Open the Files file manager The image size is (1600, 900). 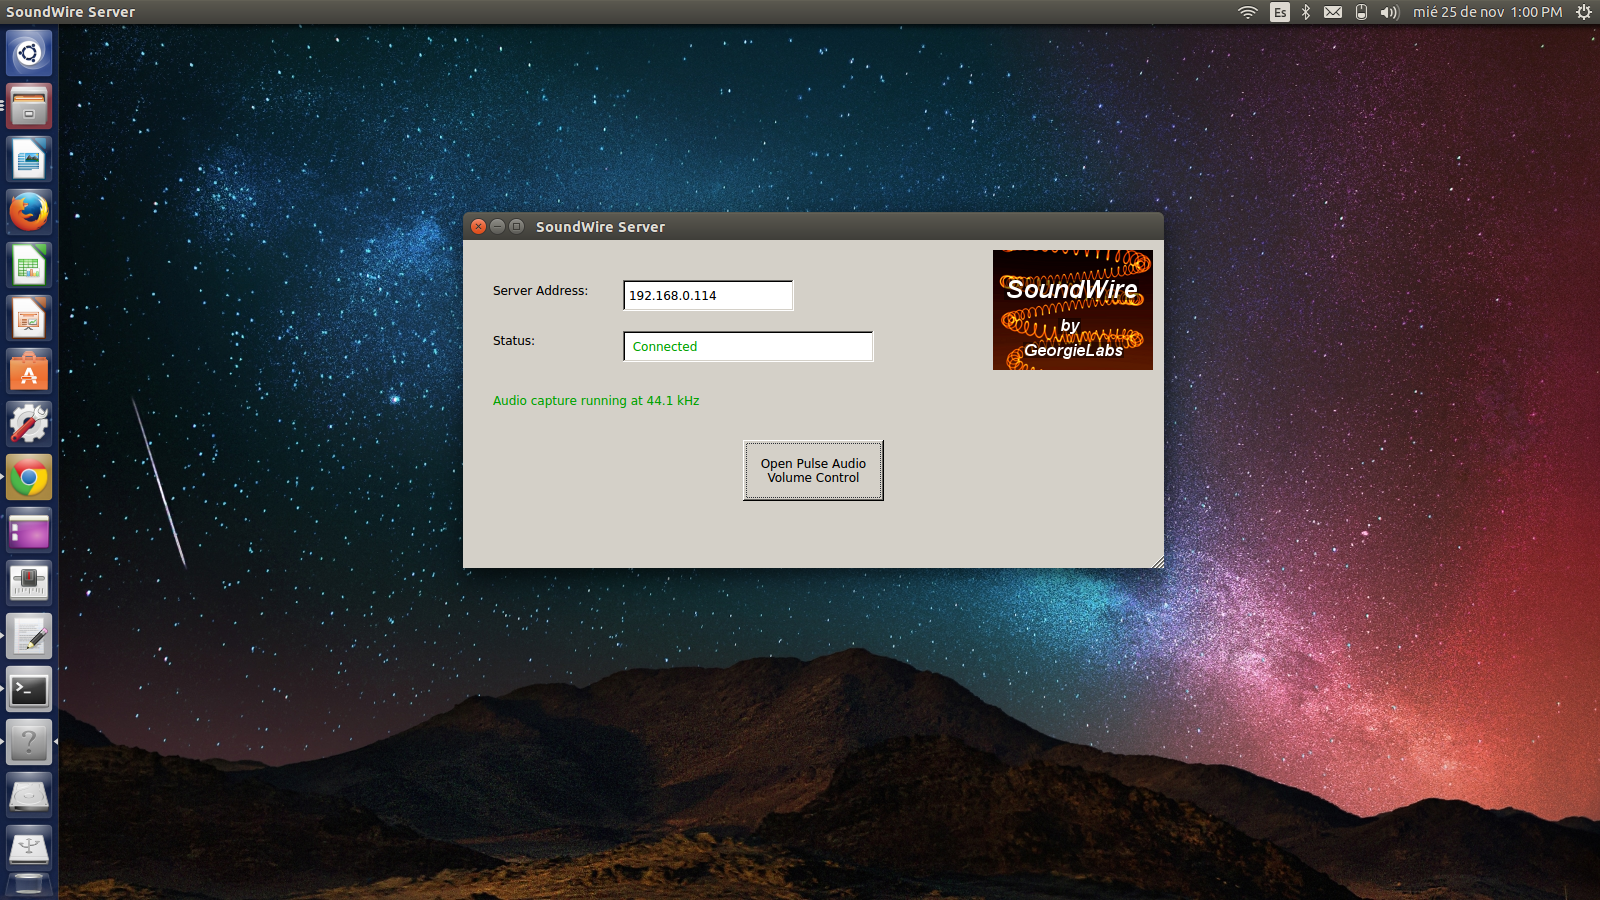point(29,106)
